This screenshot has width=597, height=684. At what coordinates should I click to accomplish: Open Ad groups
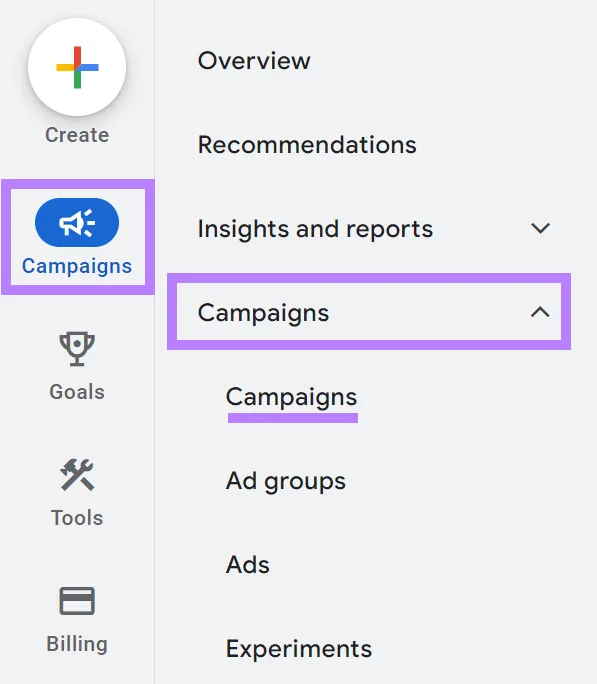(x=286, y=481)
